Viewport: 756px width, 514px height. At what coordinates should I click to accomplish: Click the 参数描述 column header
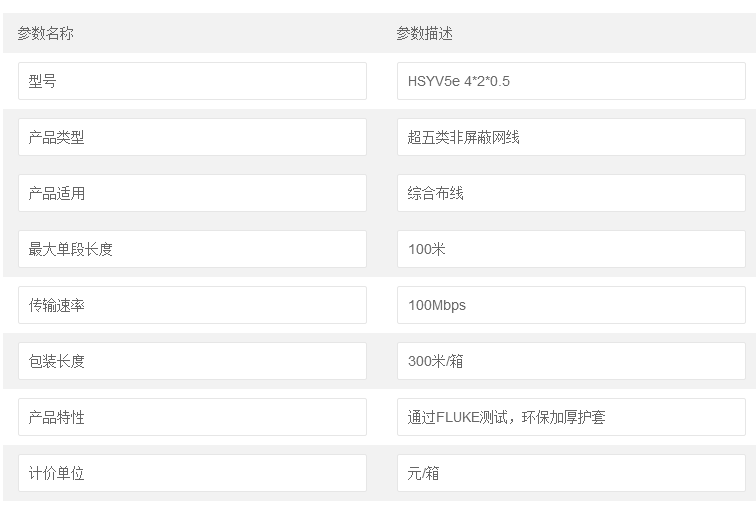click(424, 33)
